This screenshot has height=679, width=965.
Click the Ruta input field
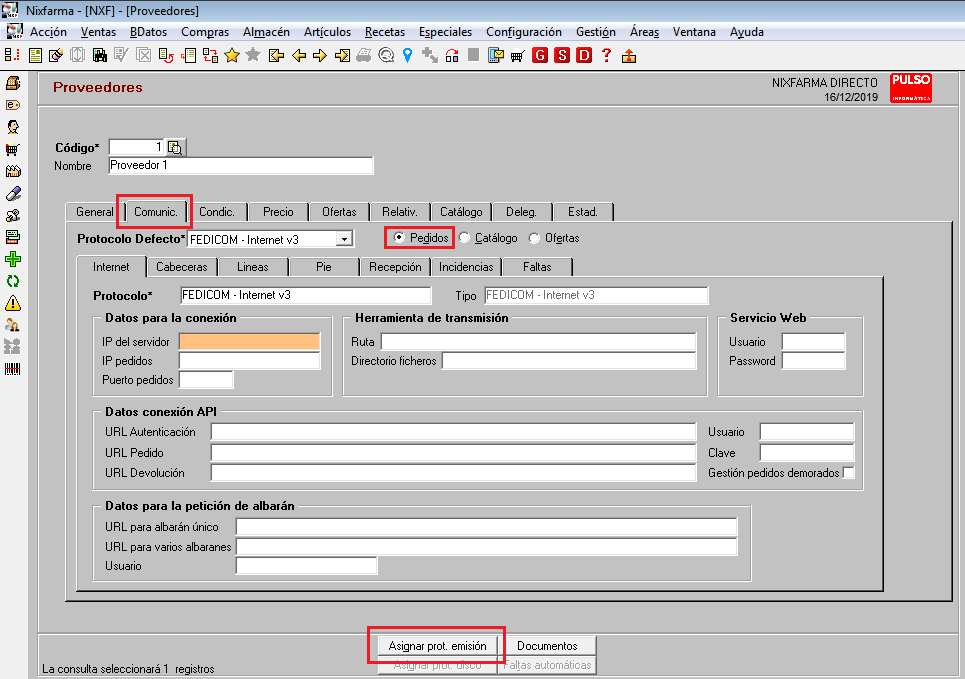(x=539, y=342)
